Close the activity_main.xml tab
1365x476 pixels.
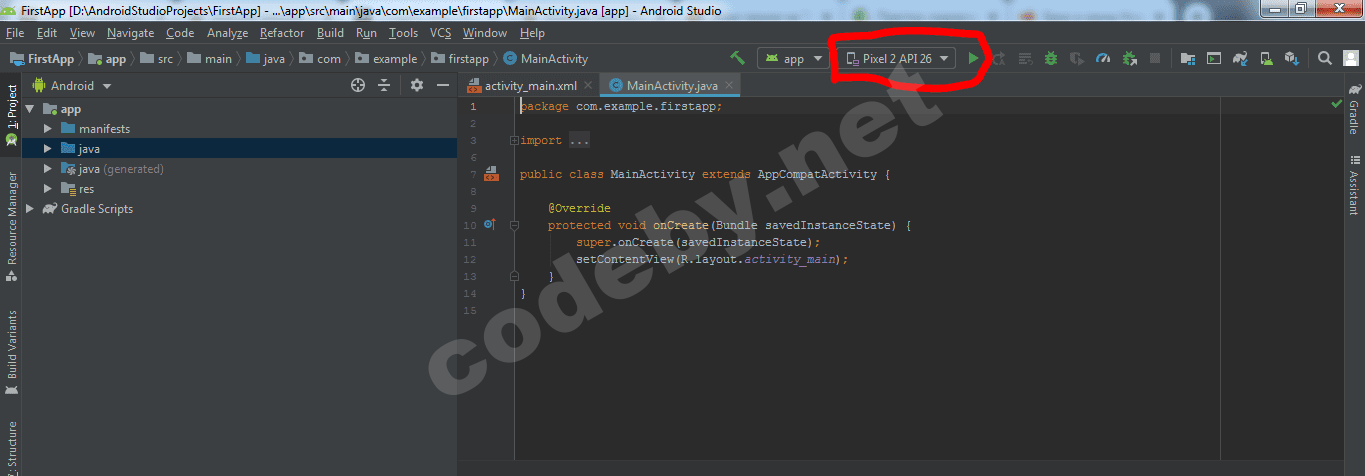coord(588,86)
